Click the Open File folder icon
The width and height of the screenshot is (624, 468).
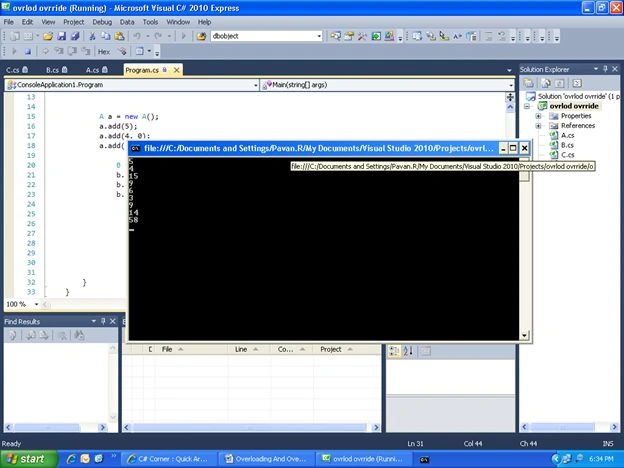pos(48,36)
